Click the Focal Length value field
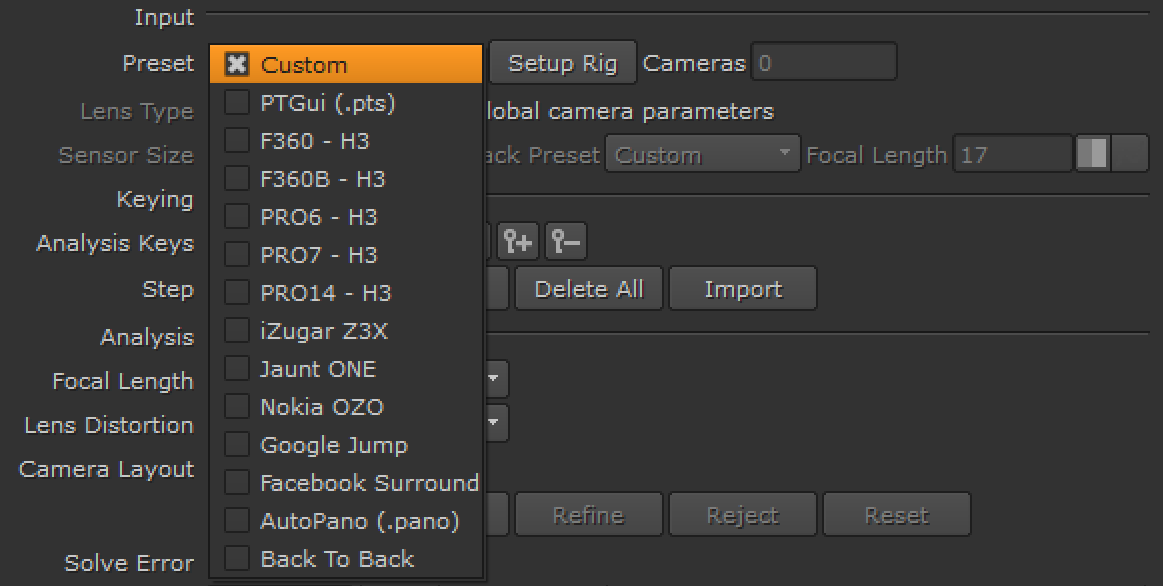This screenshot has width=1163, height=586. pyautogui.click(x=1013, y=154)
